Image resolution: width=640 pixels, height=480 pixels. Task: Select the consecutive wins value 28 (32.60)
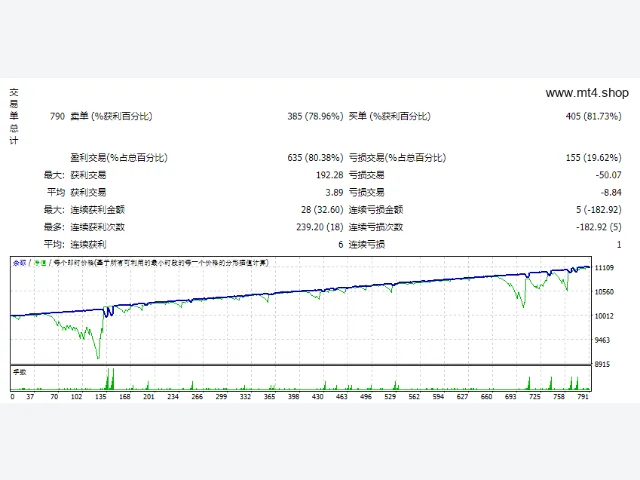coord(322,210)
